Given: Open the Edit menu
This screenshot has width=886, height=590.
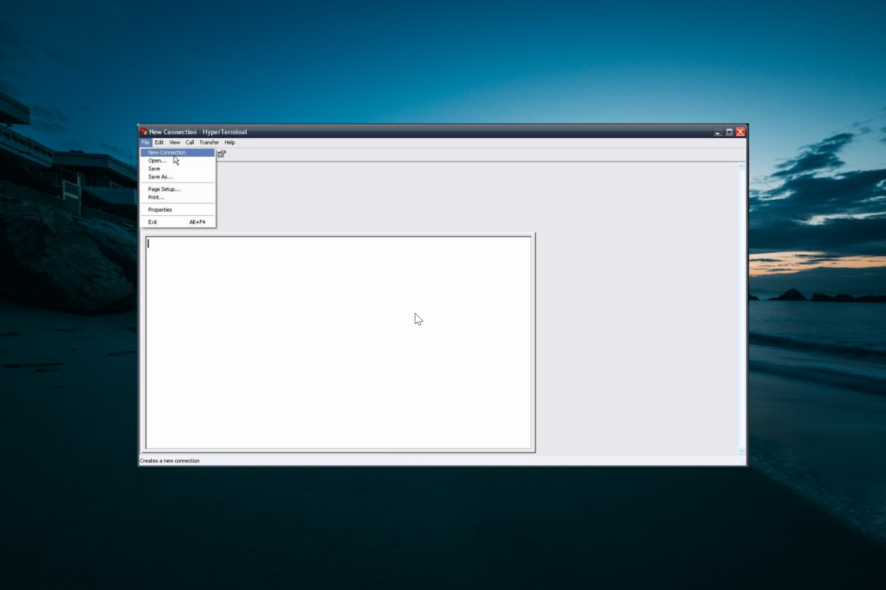Looking at the screenshot, I should [x=158, y=141].
